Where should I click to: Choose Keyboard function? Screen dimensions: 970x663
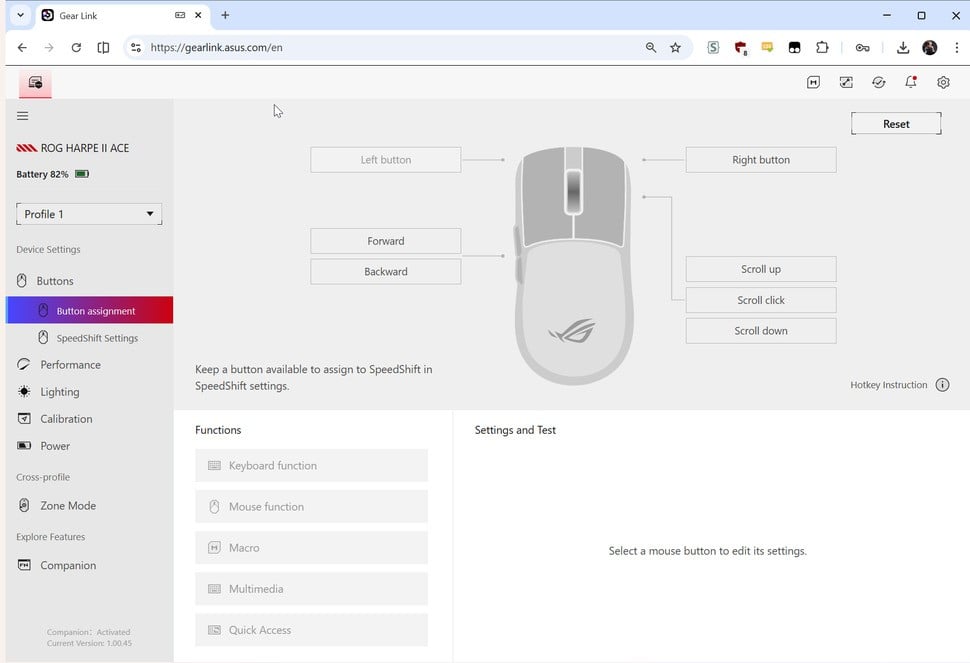pos(311,466)
